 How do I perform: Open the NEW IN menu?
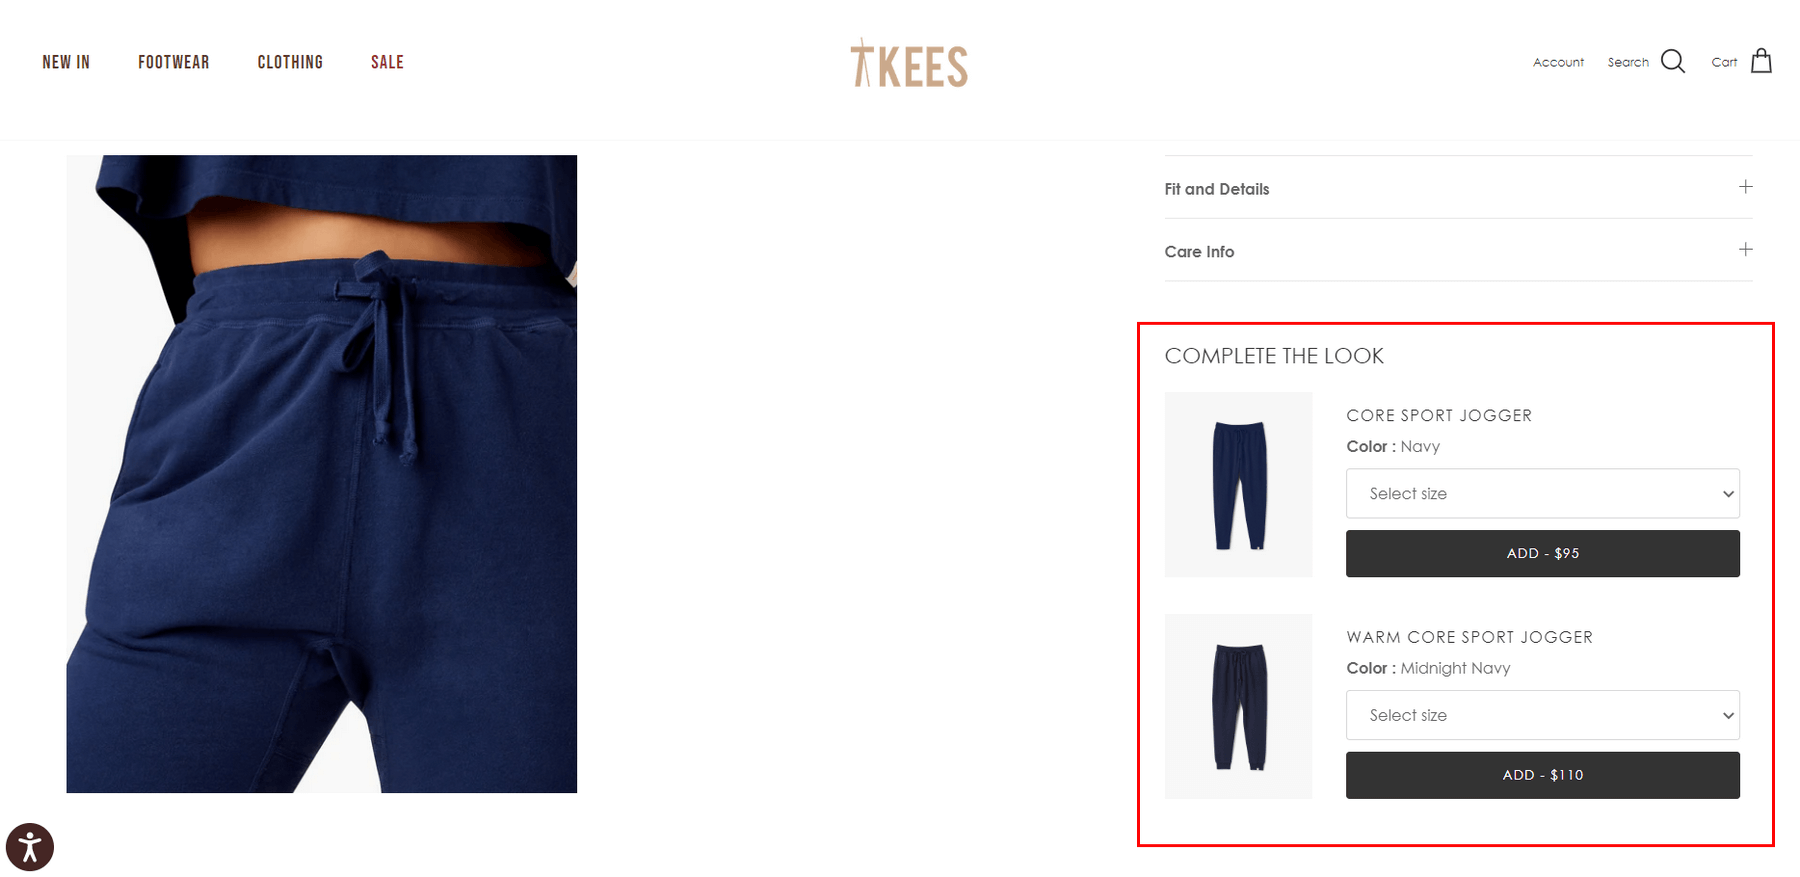(x=66, y=62)
